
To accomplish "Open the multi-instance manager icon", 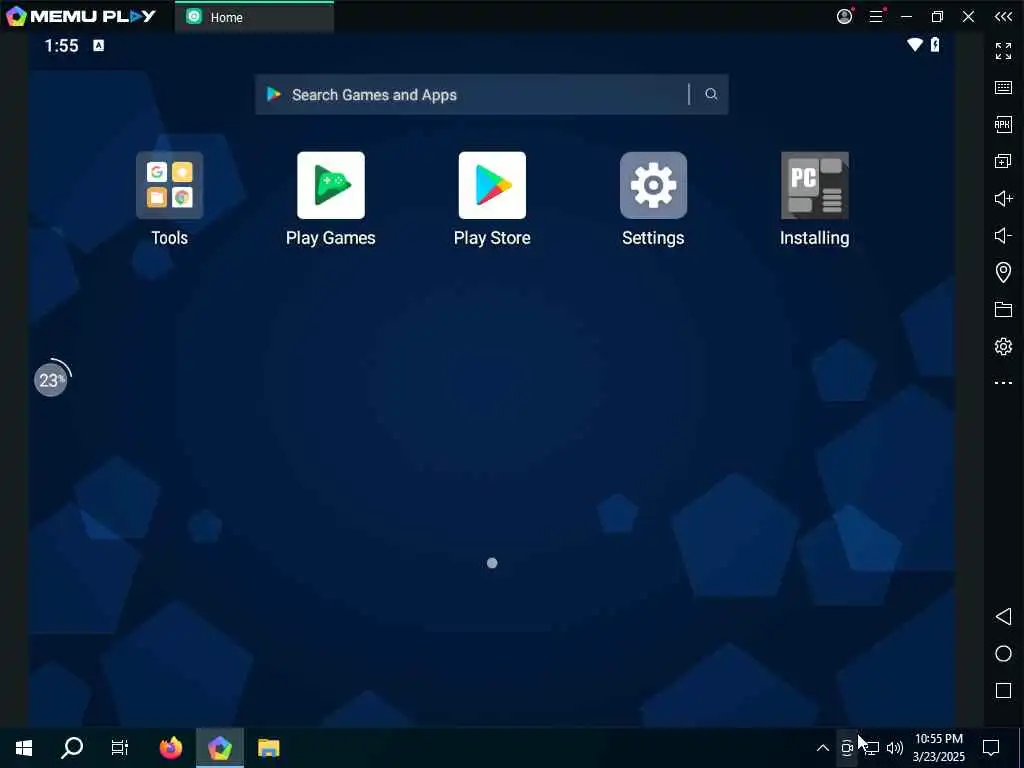I will [1003, 161].
